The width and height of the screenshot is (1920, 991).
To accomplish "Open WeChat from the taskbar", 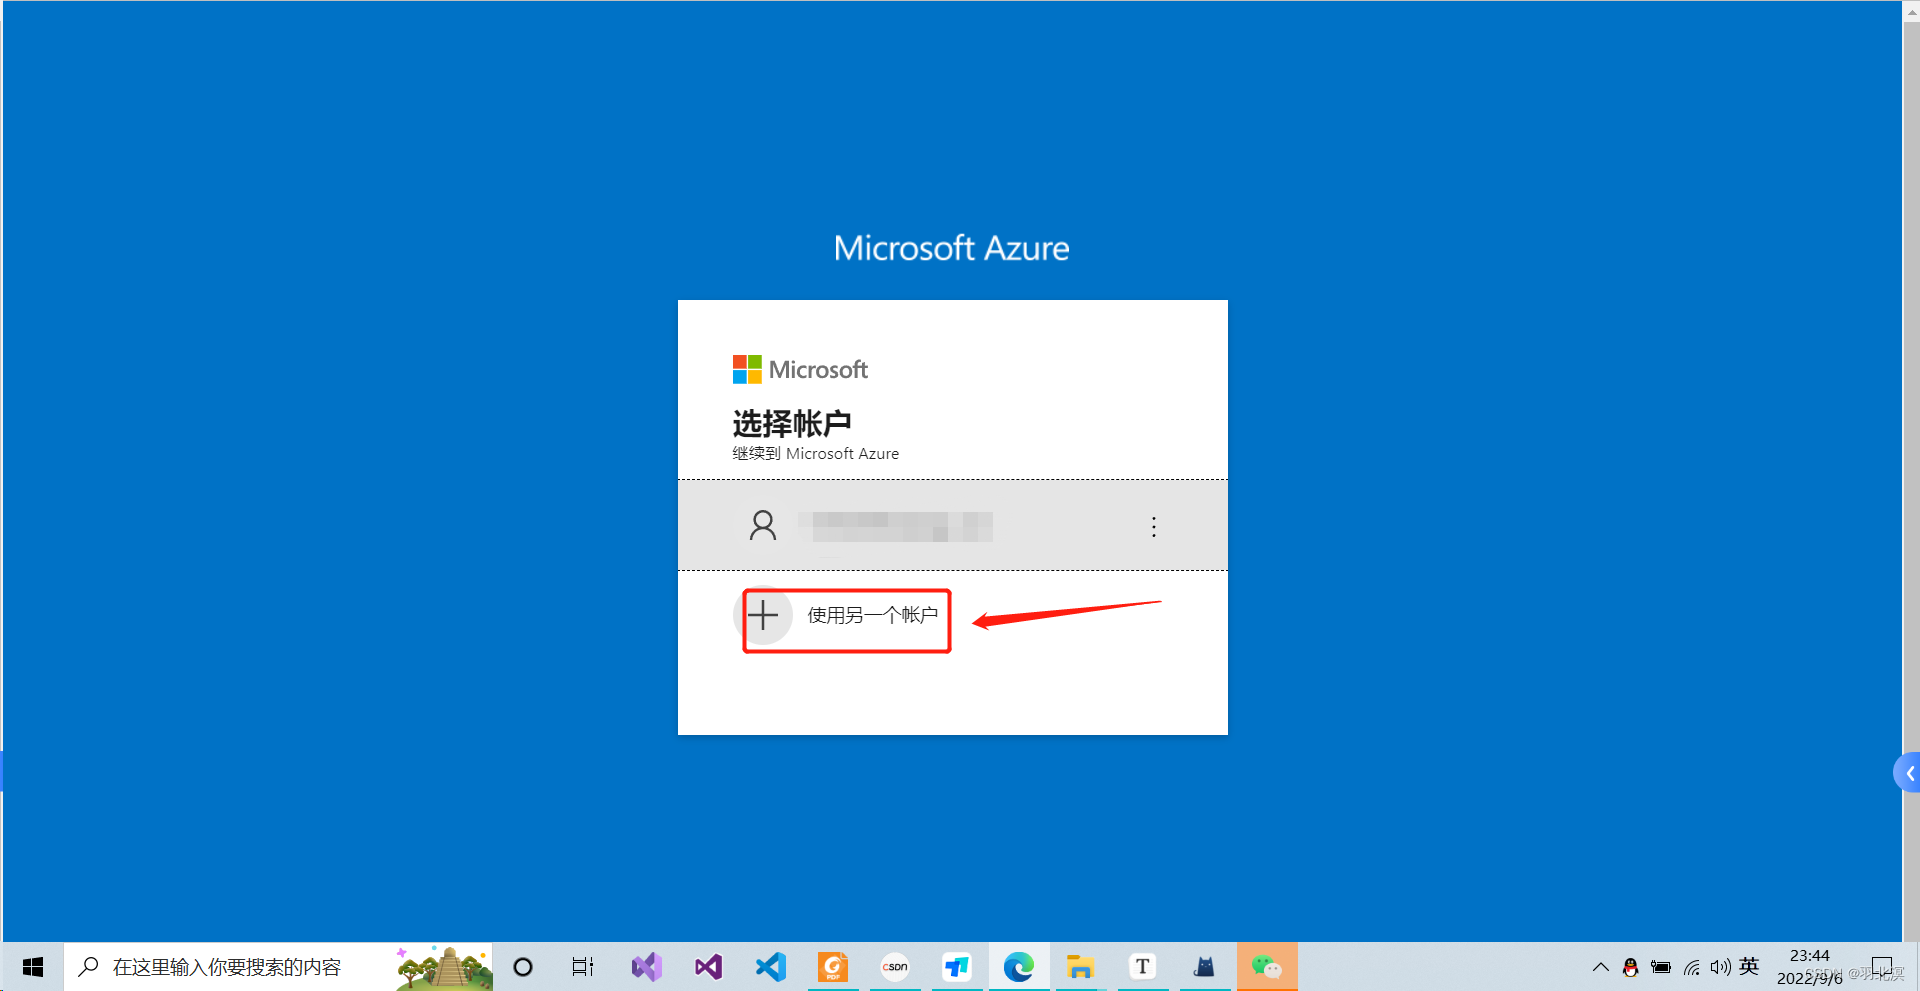I will [1267, 967].
